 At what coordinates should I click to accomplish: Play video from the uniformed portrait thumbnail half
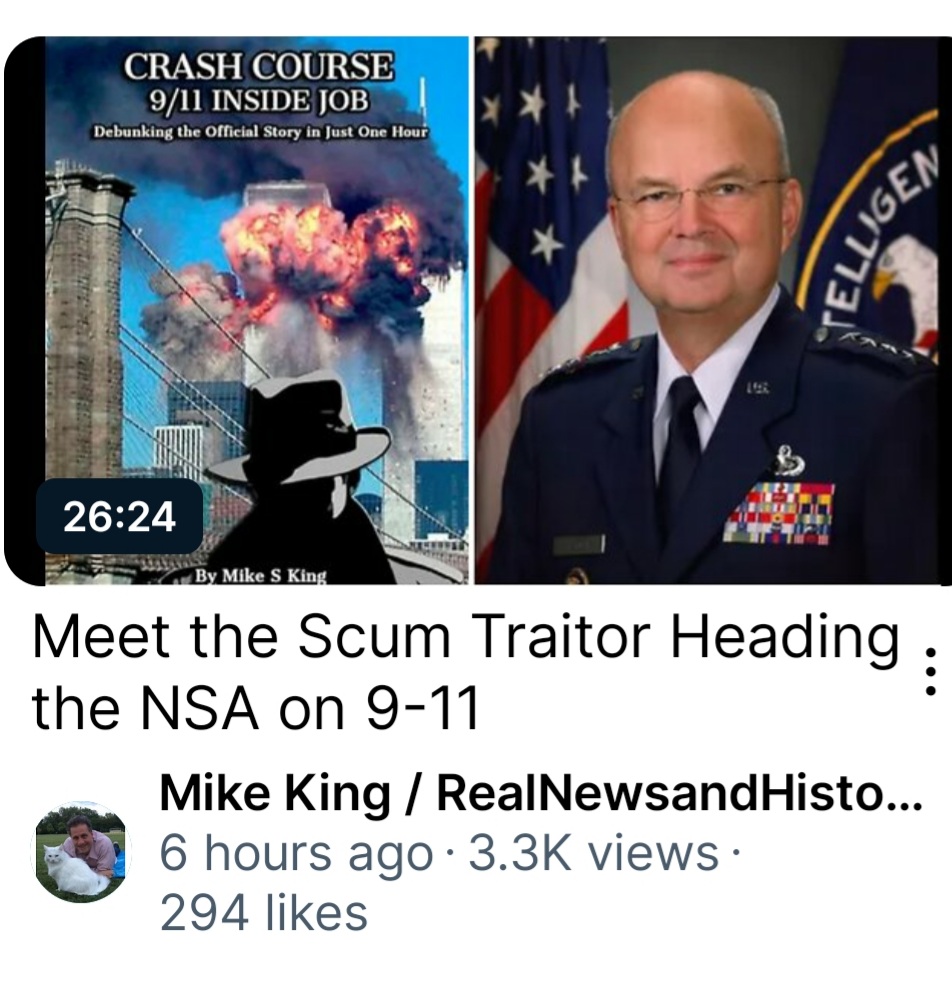(712, 311)
